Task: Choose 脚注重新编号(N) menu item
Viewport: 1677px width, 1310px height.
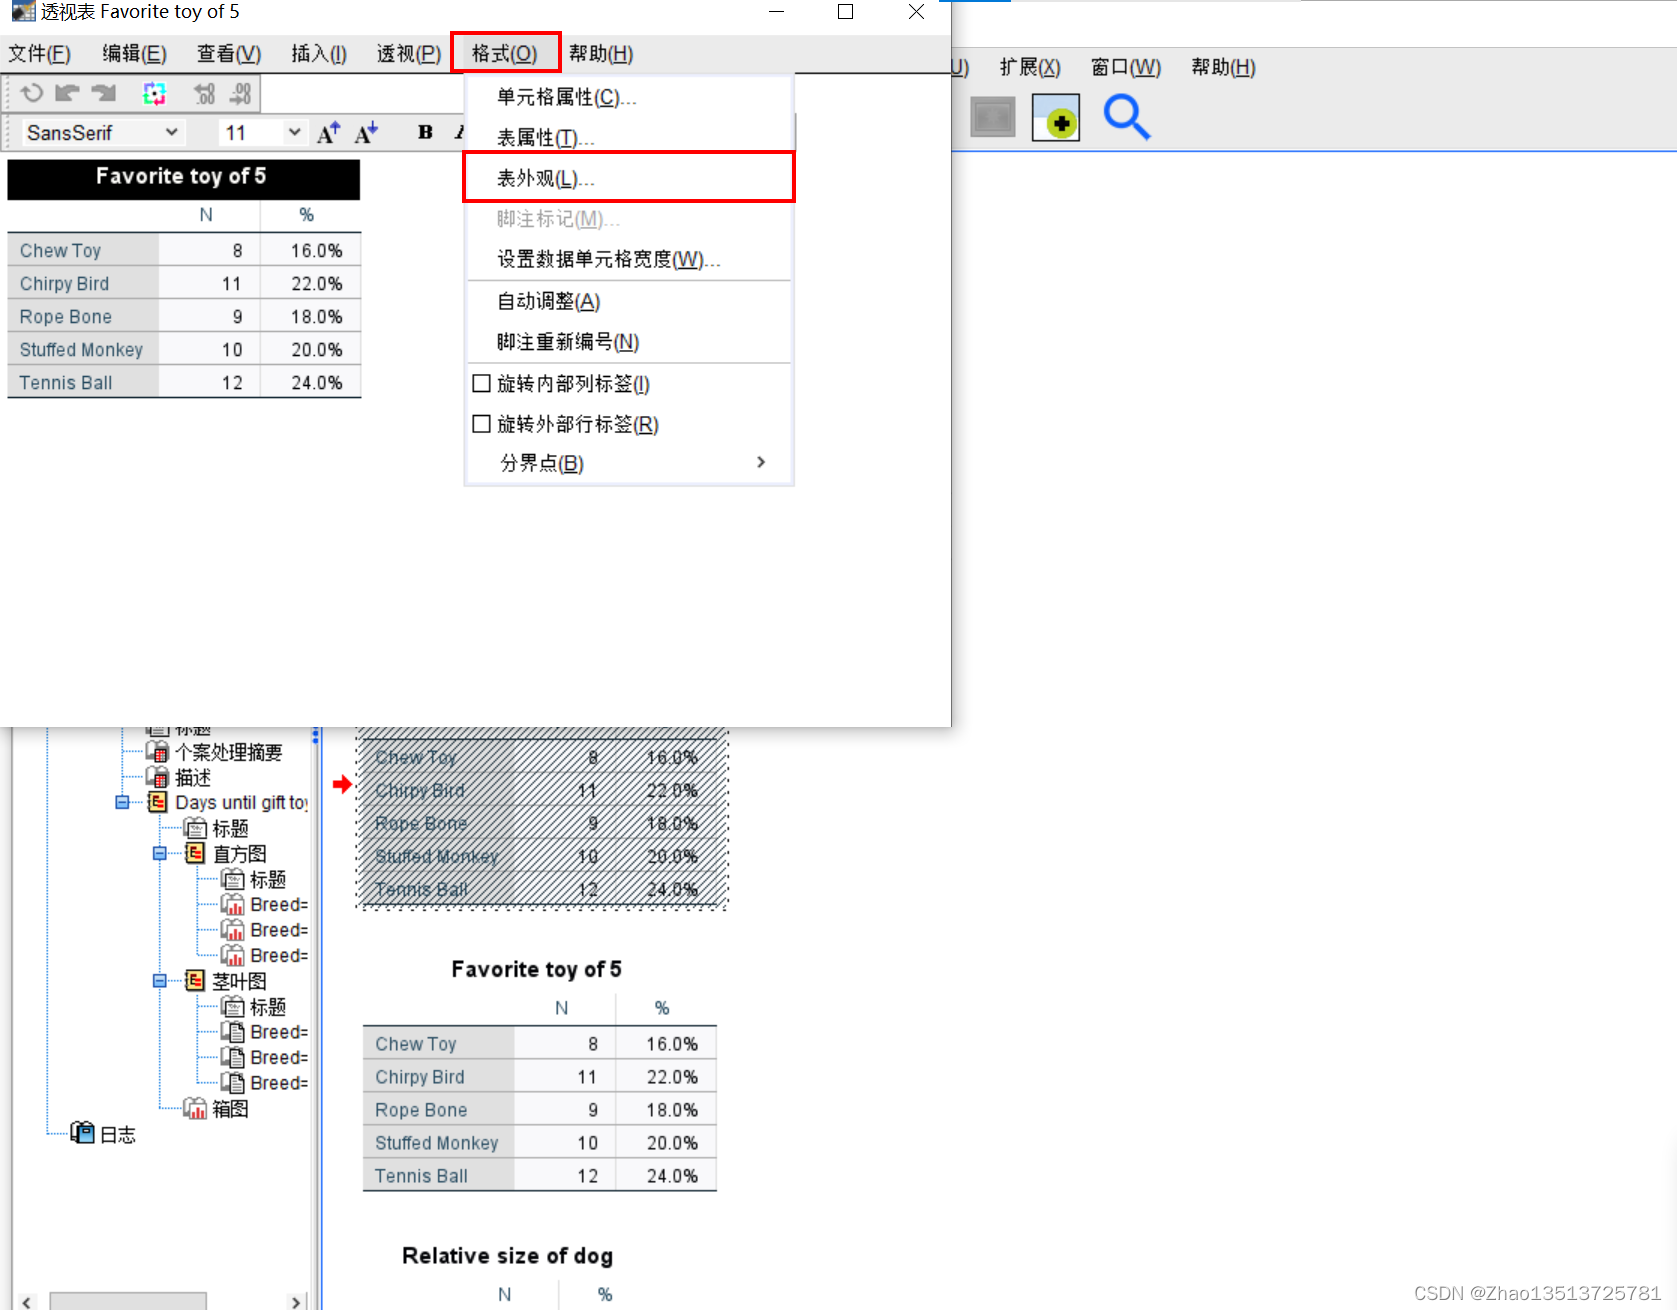Action: (x=630, y=342)
